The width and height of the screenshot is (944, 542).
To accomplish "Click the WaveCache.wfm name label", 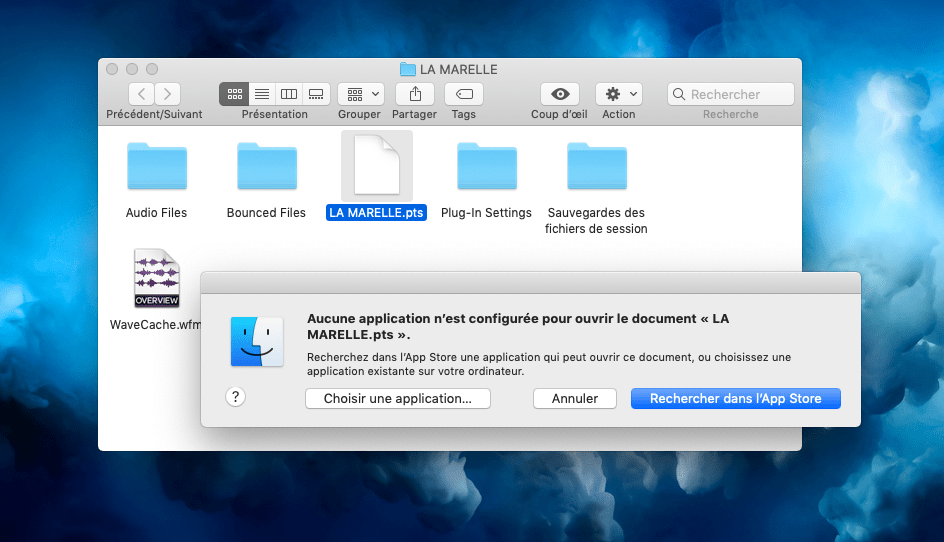I will [x=155, y=325].
